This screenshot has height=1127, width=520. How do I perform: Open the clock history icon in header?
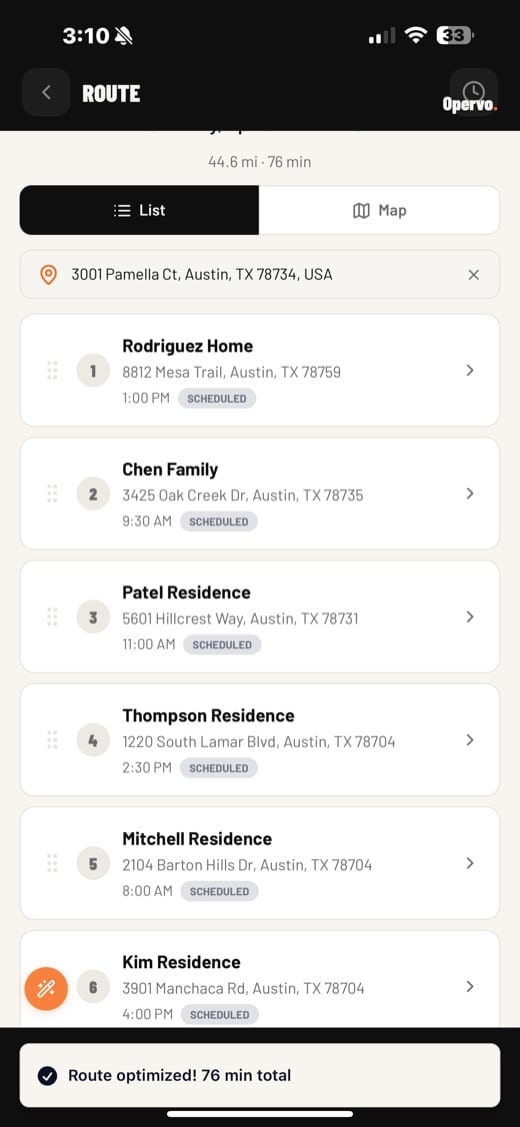point(473,91)
